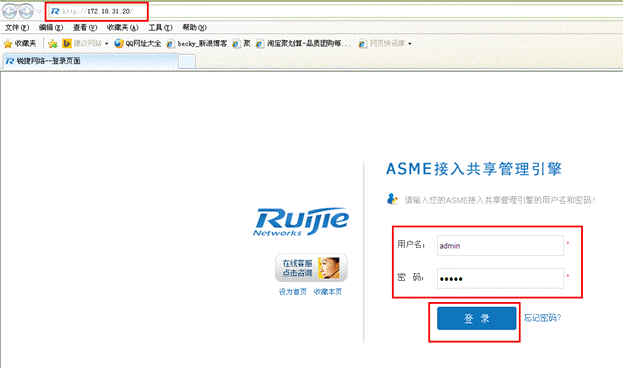Click the 忘记密码? link

tap(542, 318)
